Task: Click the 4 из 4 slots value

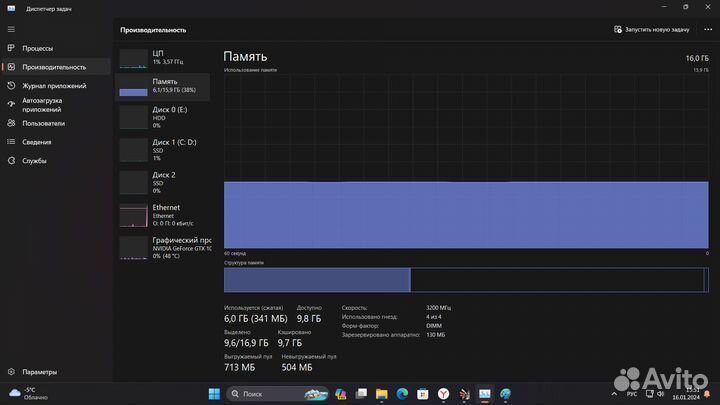Action: [433, 317]
